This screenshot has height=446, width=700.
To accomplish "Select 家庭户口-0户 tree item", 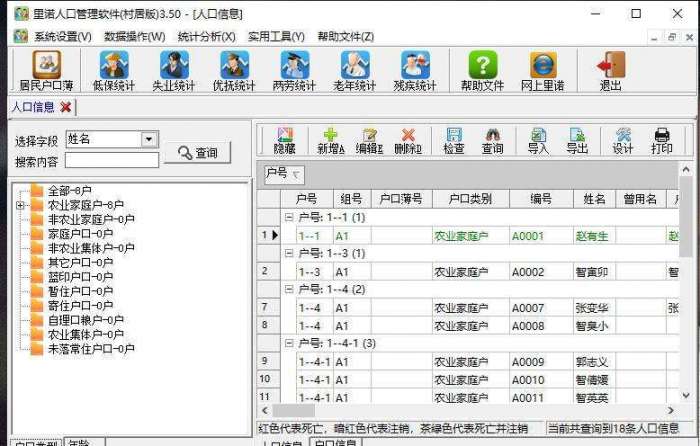I will pos(80,234).
